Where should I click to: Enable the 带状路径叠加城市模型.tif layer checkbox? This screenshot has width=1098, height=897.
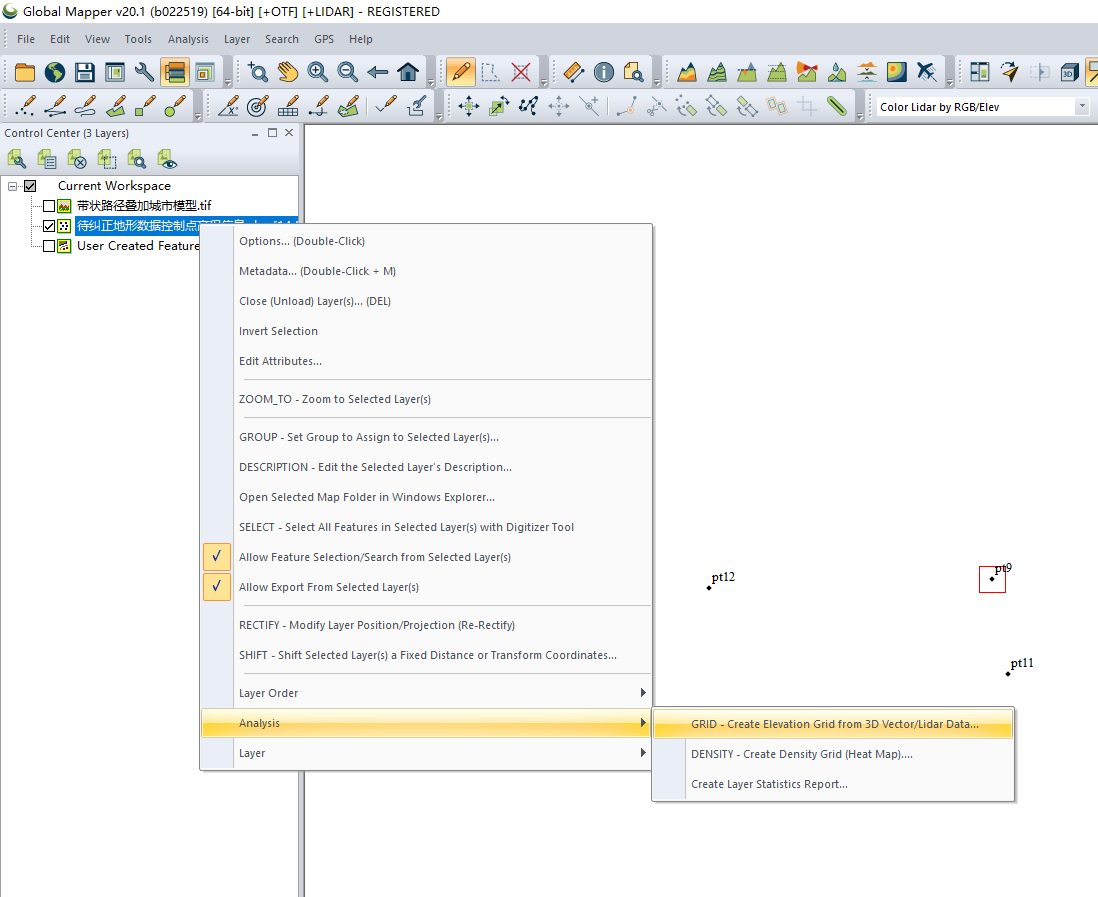click(49, 206)
